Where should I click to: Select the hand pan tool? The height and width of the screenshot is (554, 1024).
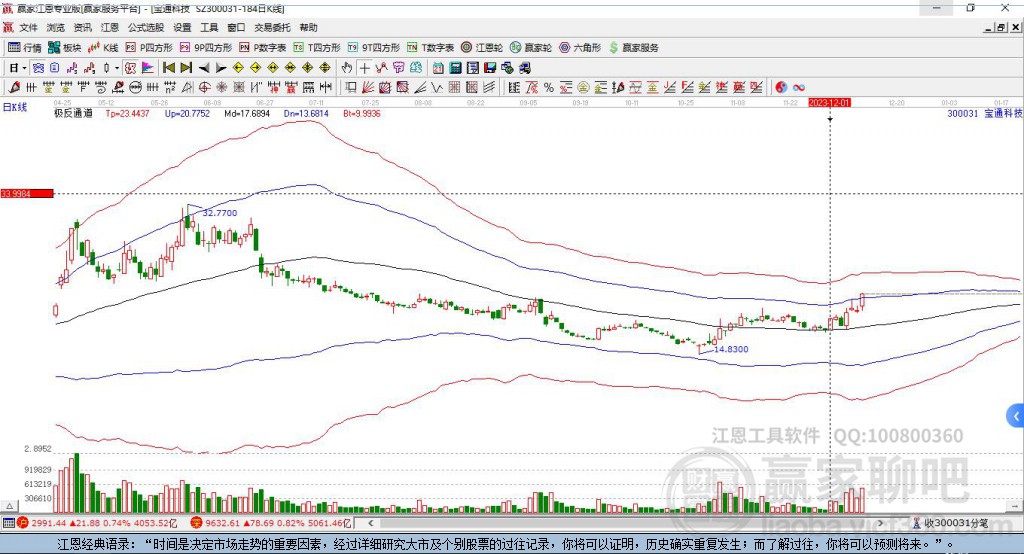tap(347, 68)
